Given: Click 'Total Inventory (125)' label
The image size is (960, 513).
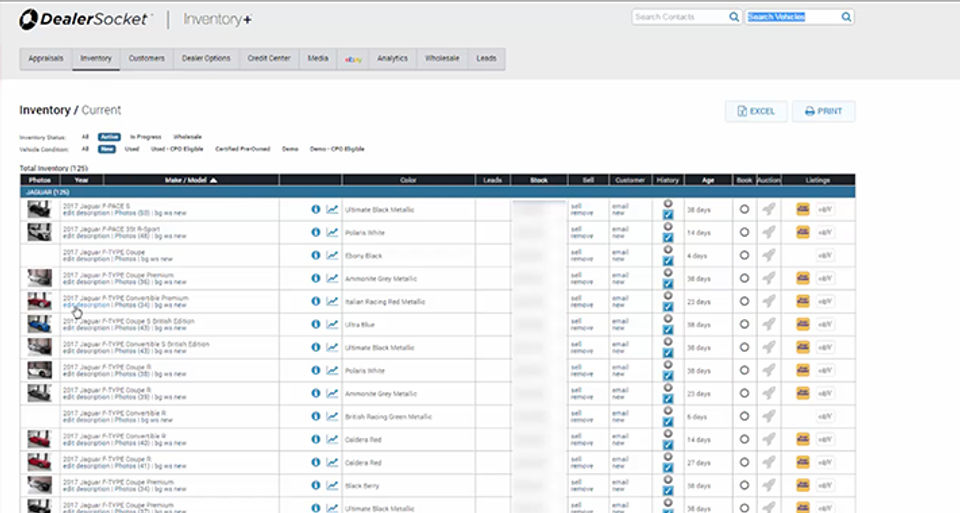Looking at the screenshot, I should click(54, 168).
